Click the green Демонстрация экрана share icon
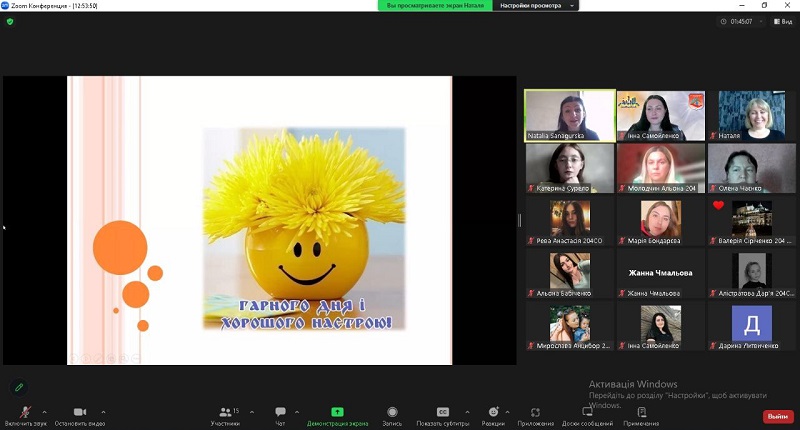800x430 pixels. coord(337,412)
